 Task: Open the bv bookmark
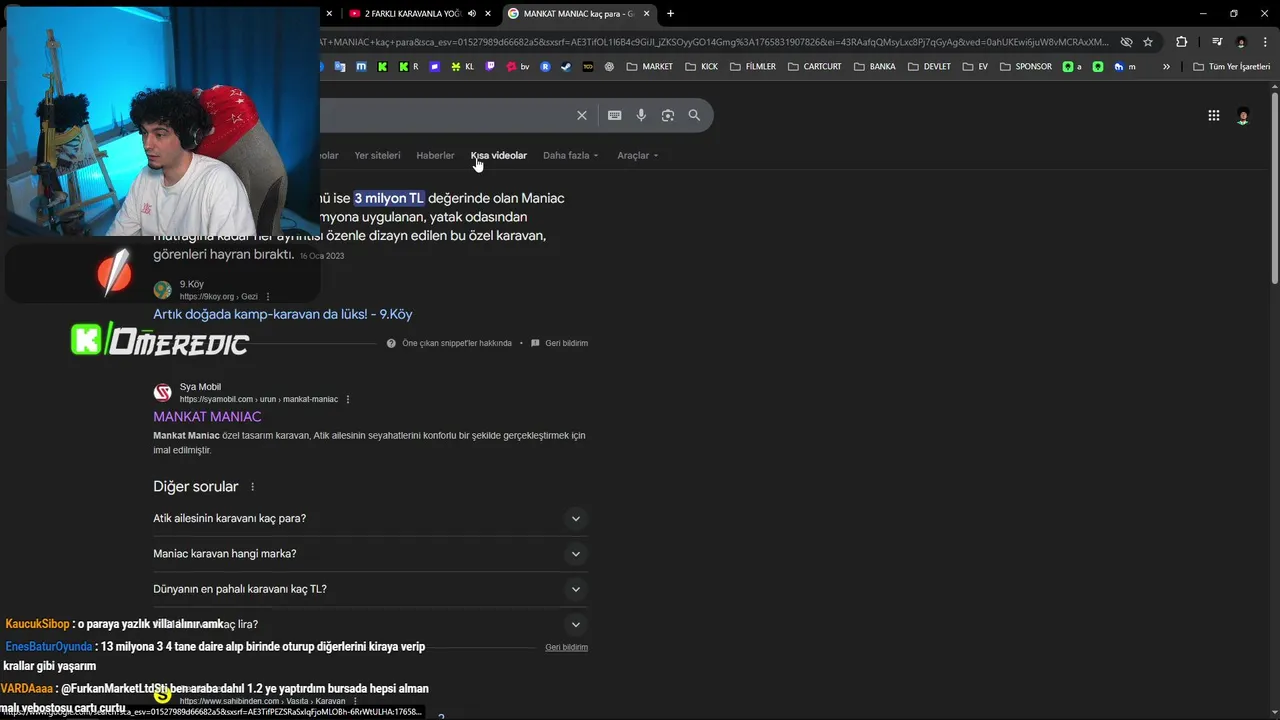(x=518, y=67)
